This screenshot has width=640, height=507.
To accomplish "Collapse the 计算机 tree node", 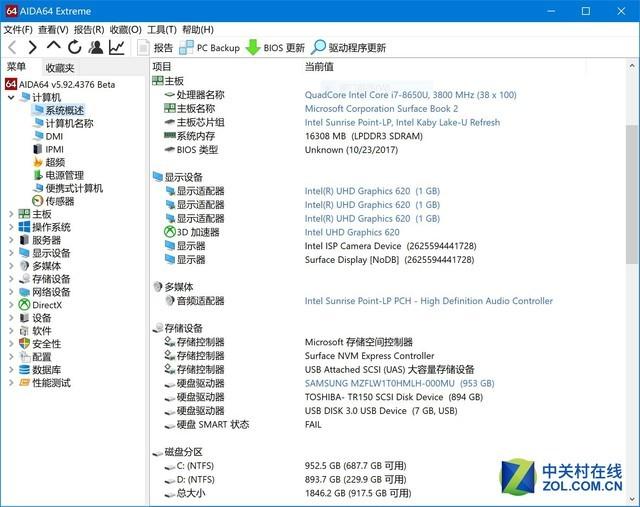I will (11, 97).
